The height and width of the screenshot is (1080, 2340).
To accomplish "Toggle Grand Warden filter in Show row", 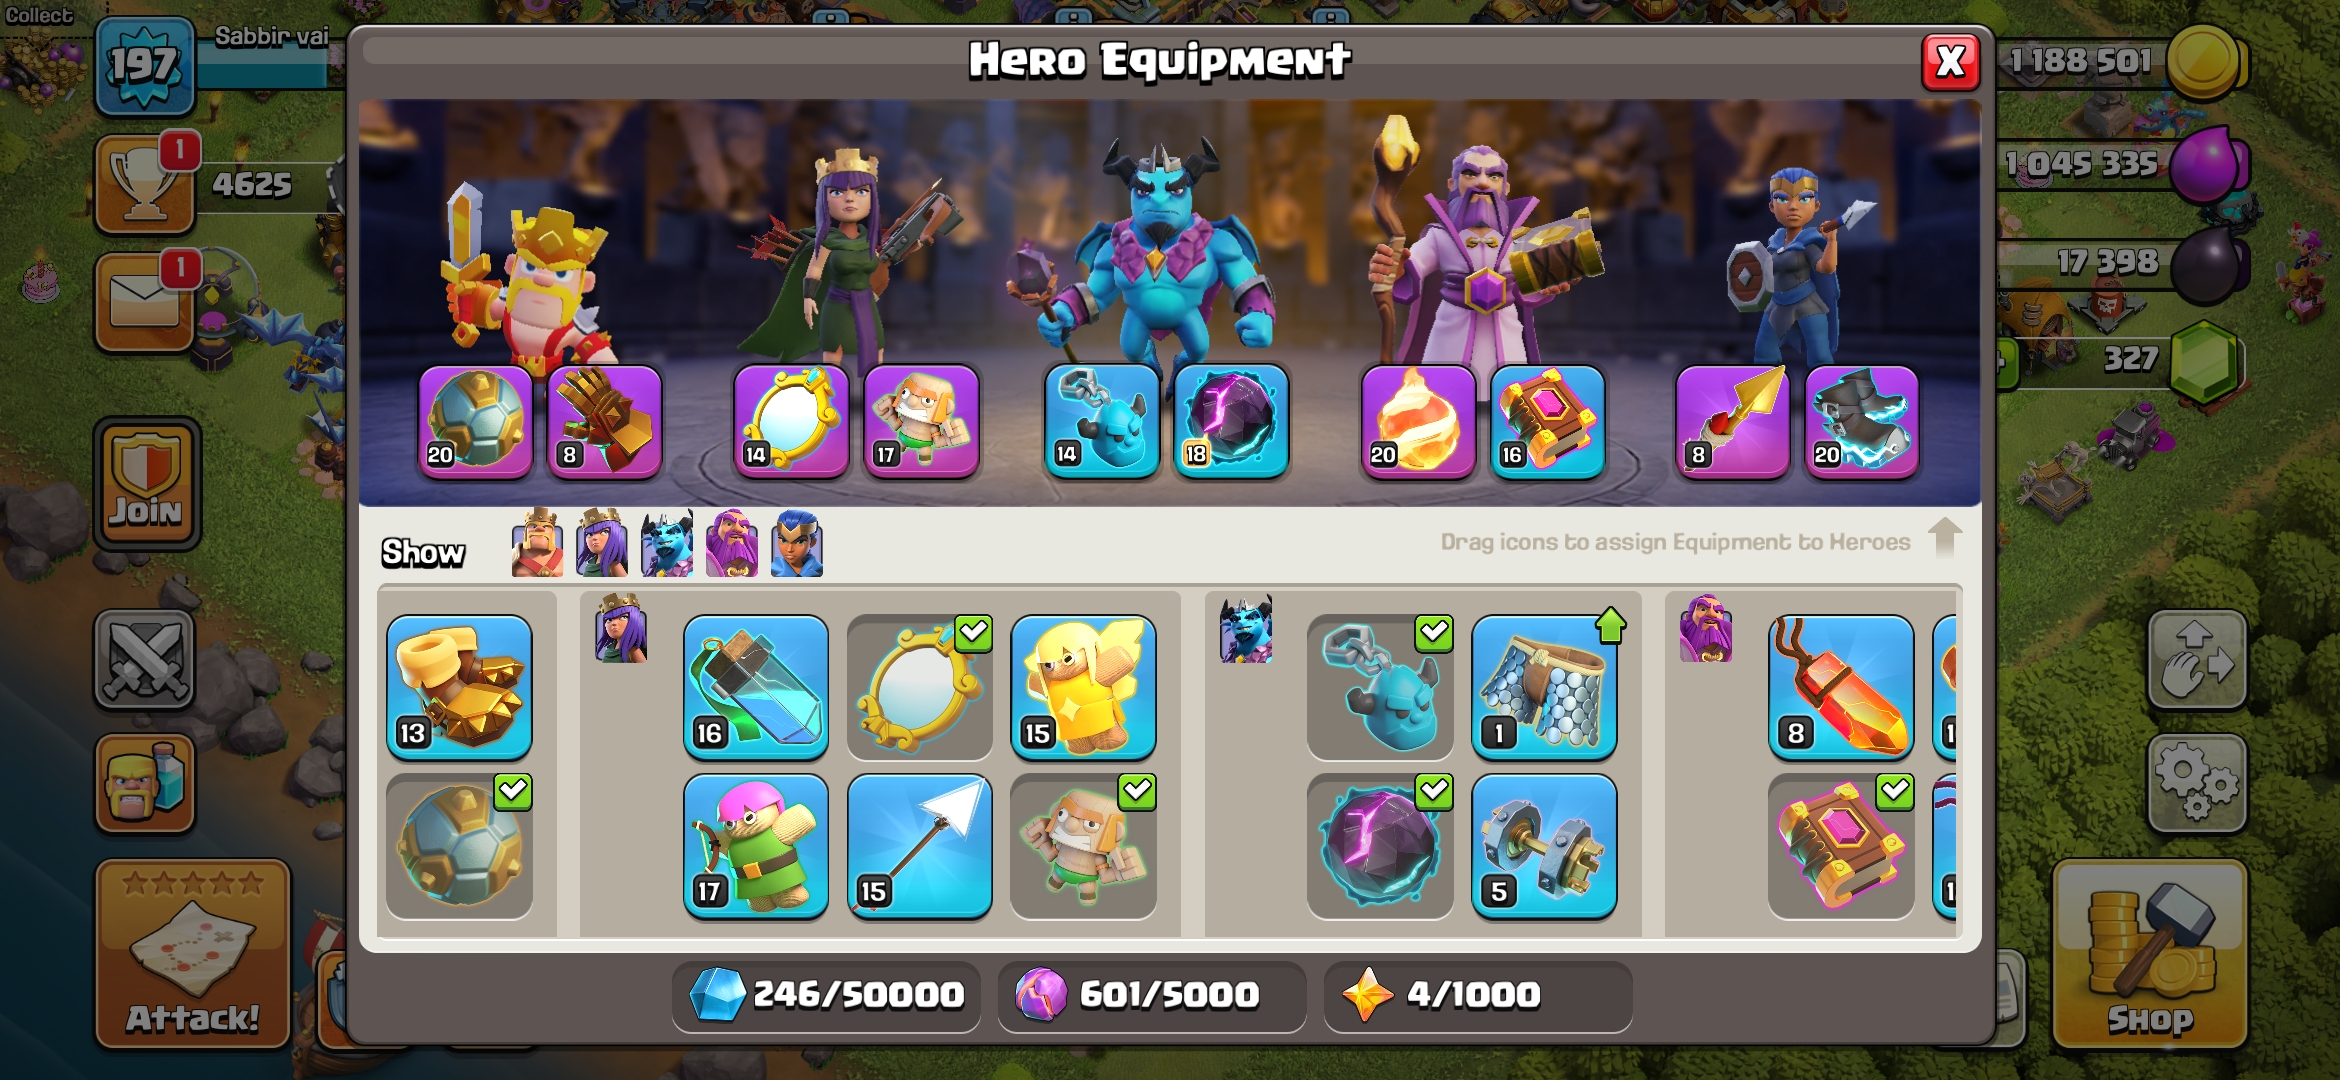I will coord(732,543).
